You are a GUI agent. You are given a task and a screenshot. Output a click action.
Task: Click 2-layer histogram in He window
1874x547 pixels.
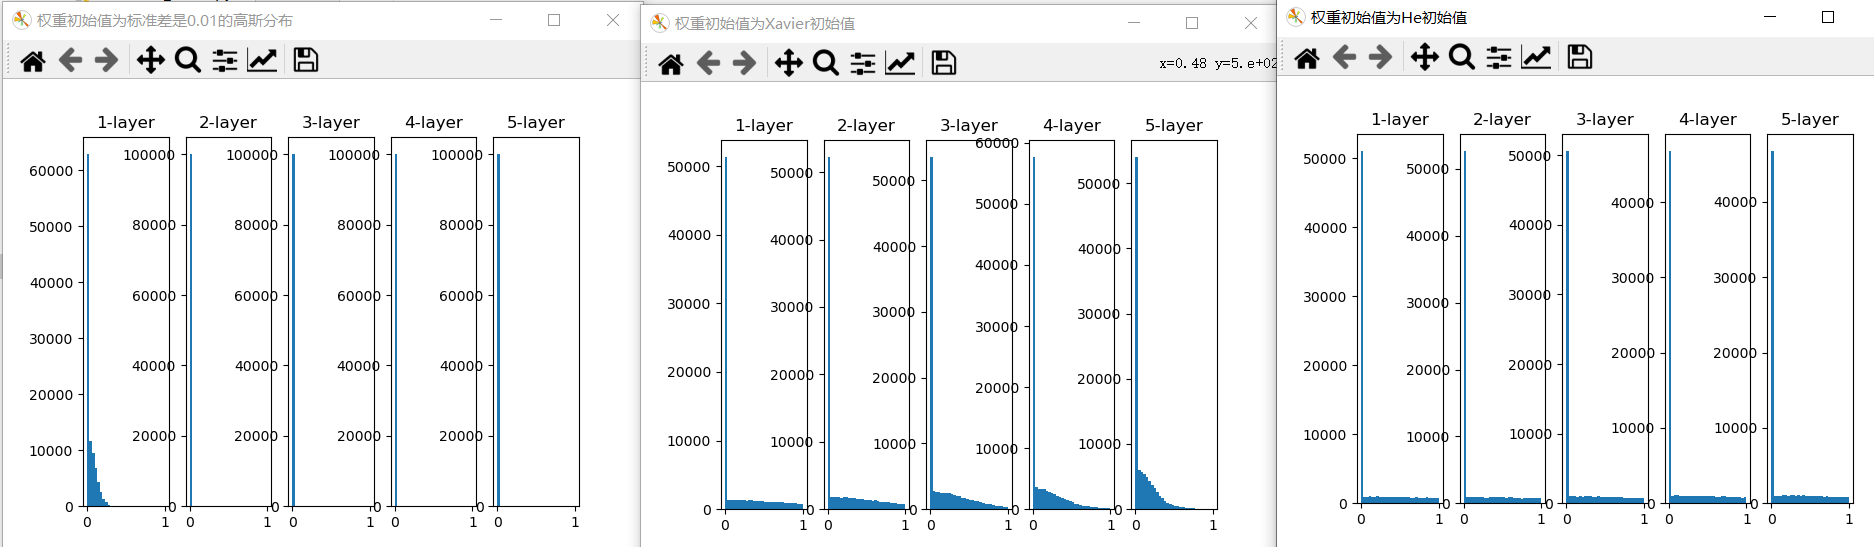(1502, 319)
